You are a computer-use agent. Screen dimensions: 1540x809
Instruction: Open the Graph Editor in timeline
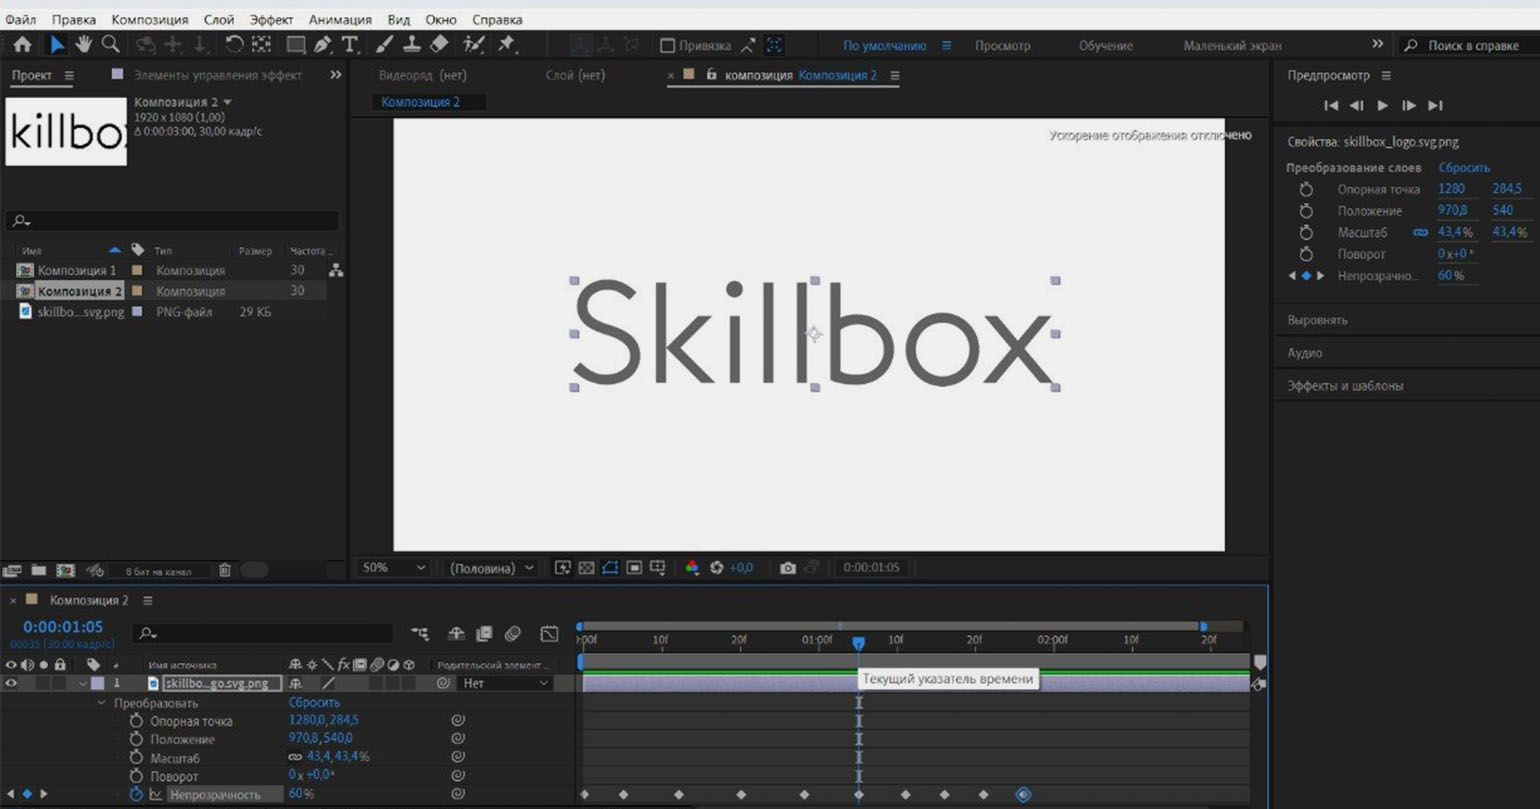(549, 633)
